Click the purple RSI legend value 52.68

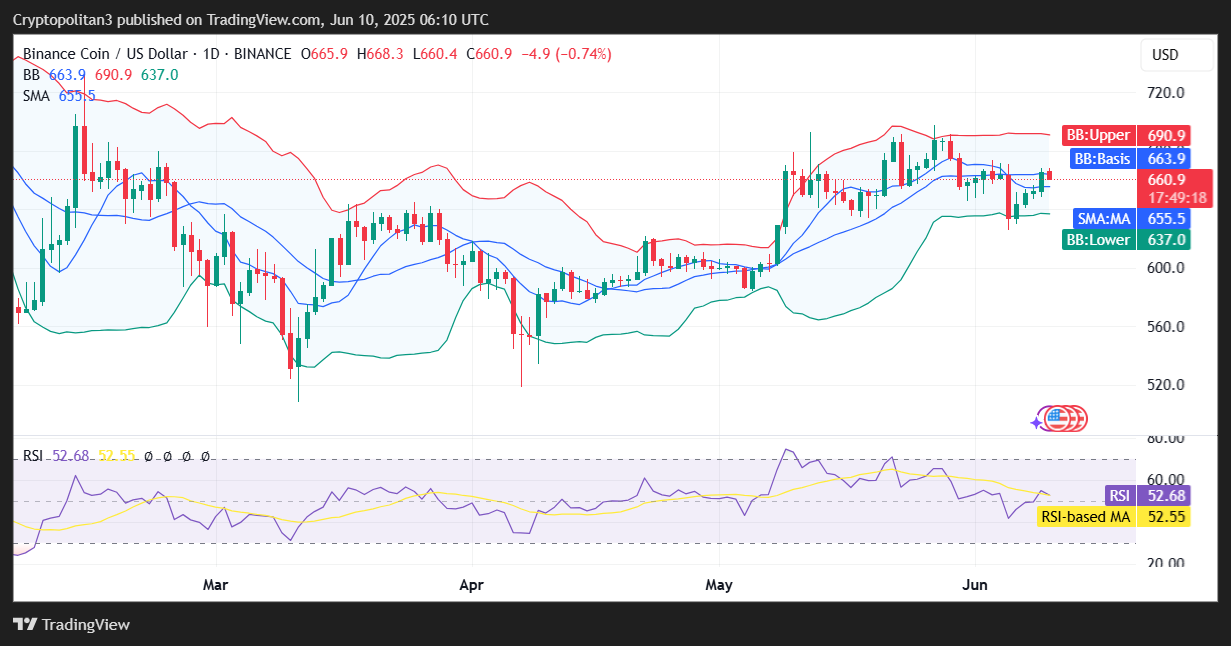71,456
